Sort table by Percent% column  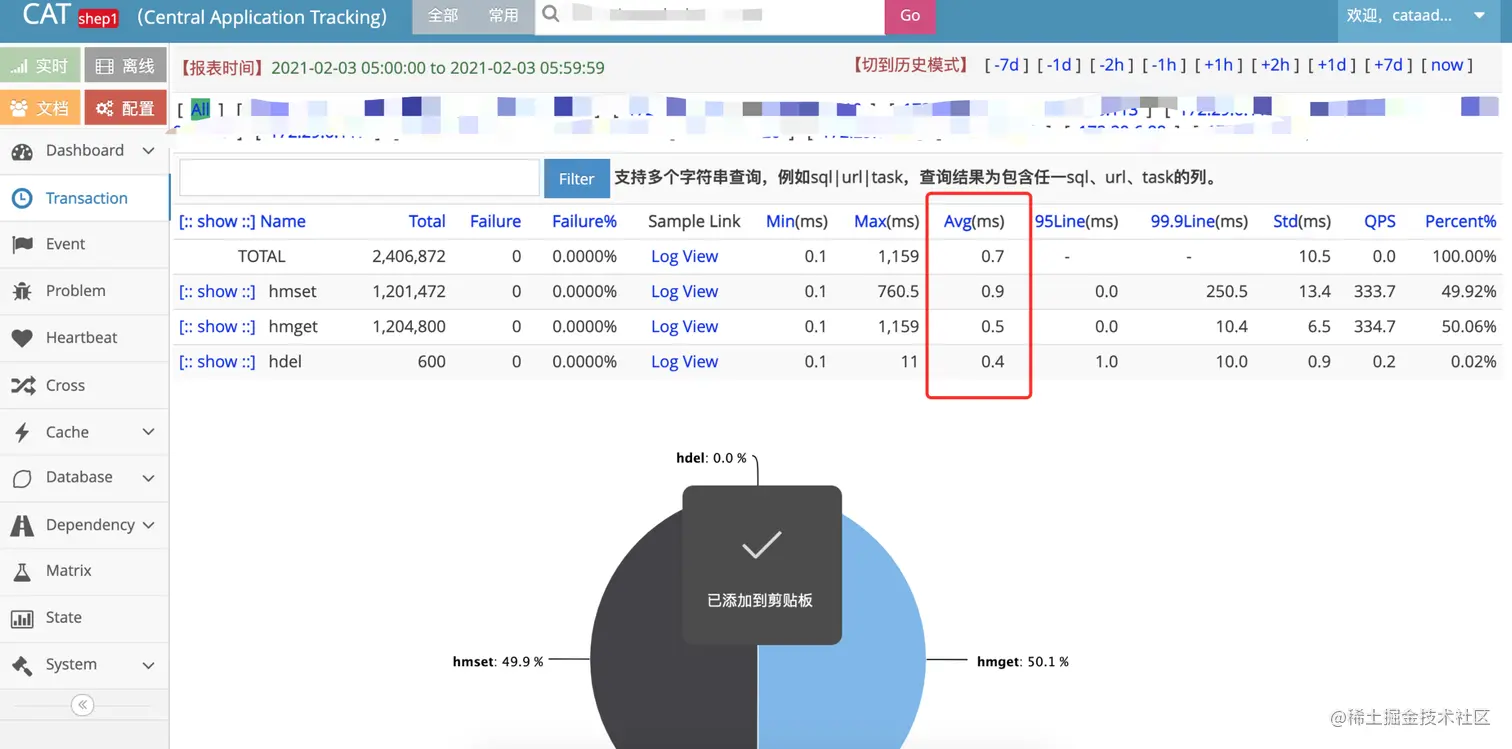[1460, 222]
